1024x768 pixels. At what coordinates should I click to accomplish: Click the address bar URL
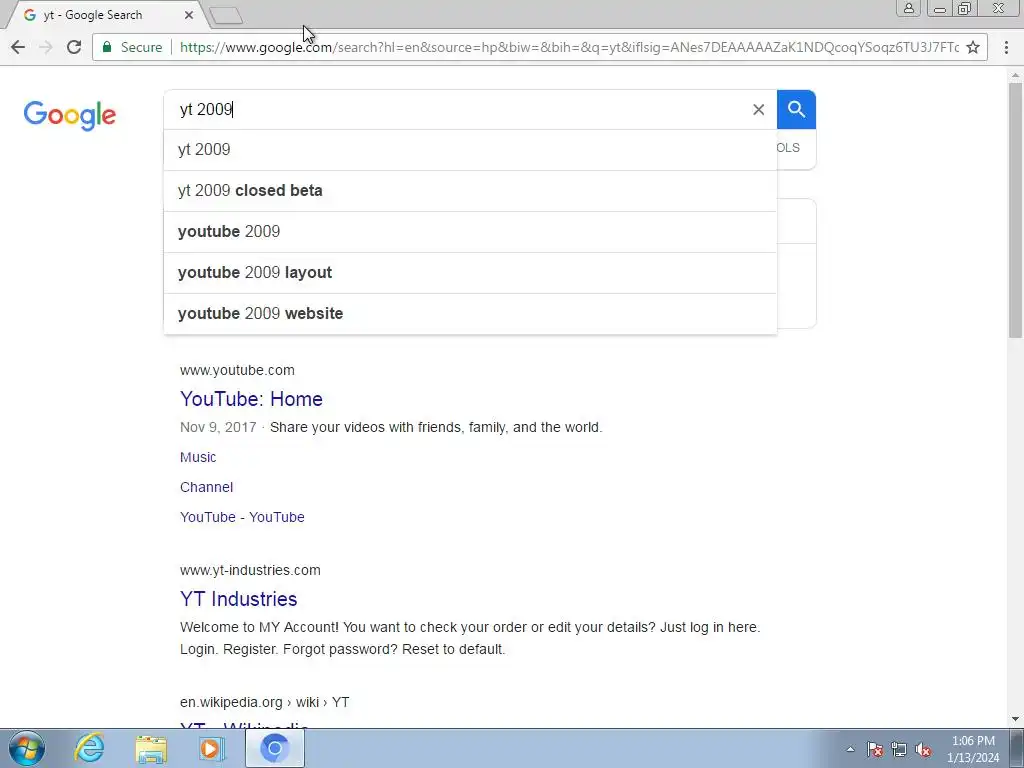click(569, 47)
